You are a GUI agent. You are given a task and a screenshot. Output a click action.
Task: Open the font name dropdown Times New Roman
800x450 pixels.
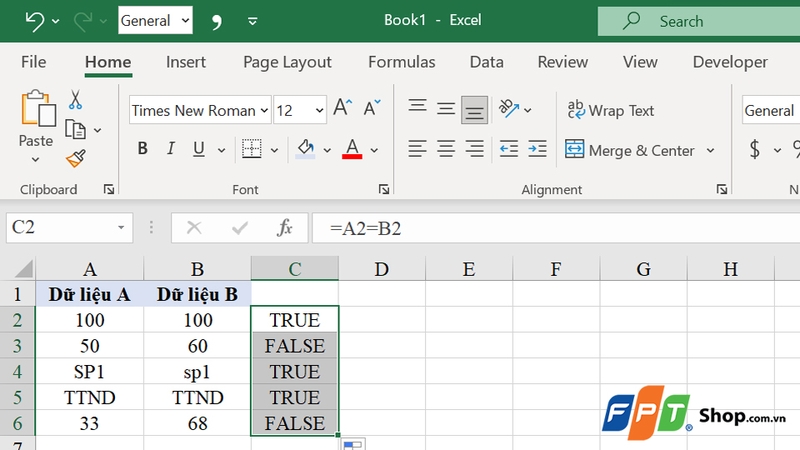pos(264,111)
